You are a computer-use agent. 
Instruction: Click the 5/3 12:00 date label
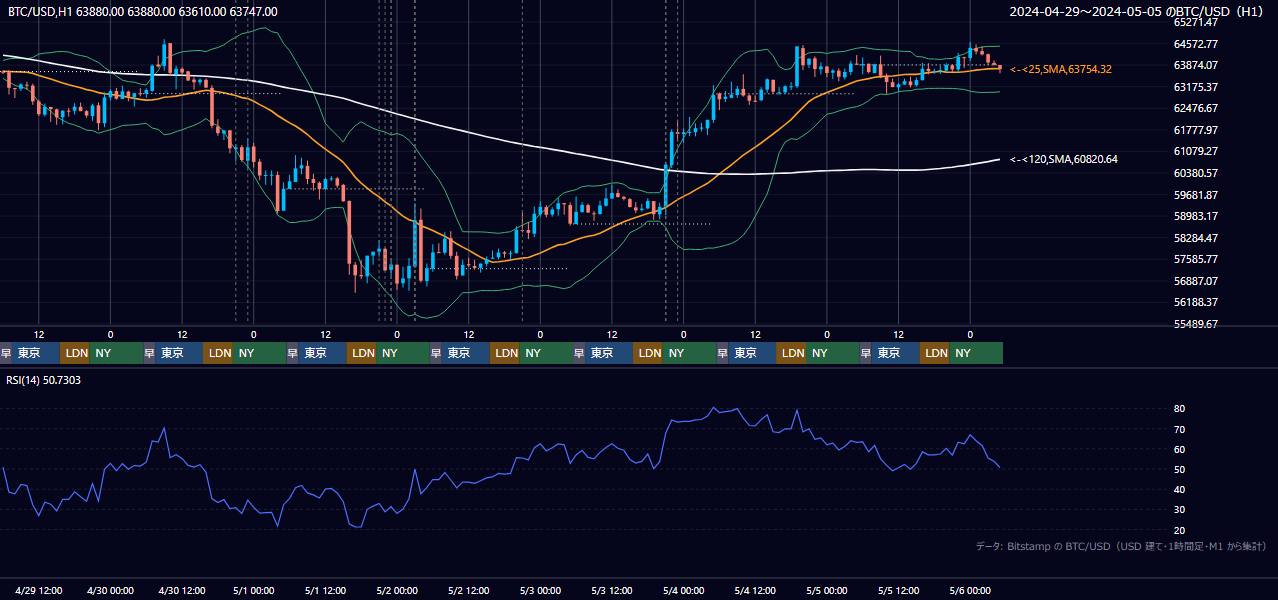(612, 590)
